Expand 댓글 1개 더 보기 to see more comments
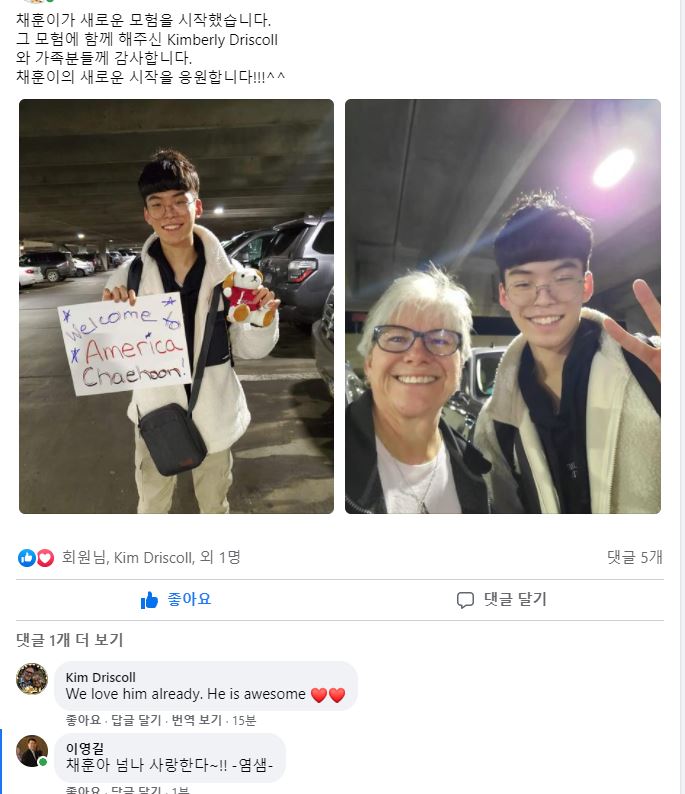Image resolution: width=685 pixels, height=794 pixels. pyautogui.click(x=70, y=640)
